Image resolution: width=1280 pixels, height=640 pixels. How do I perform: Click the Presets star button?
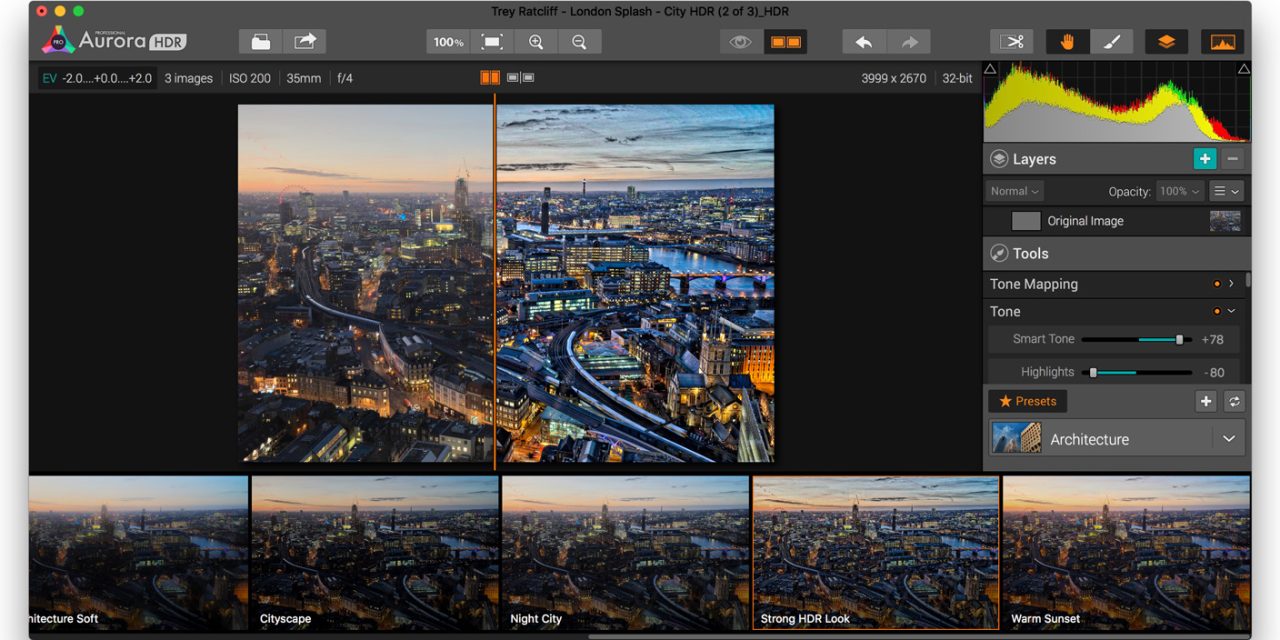pos(1027,401)
